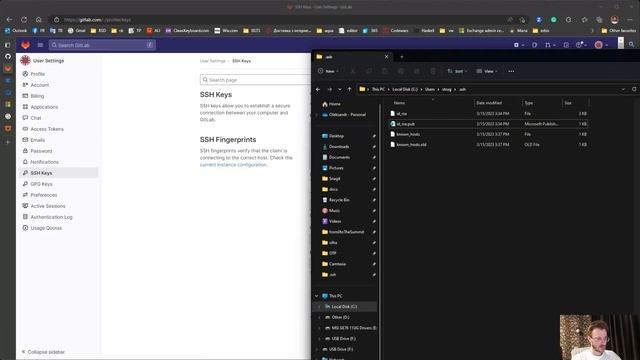
Task: Click the browser home icon
Action: click(38, 20)
